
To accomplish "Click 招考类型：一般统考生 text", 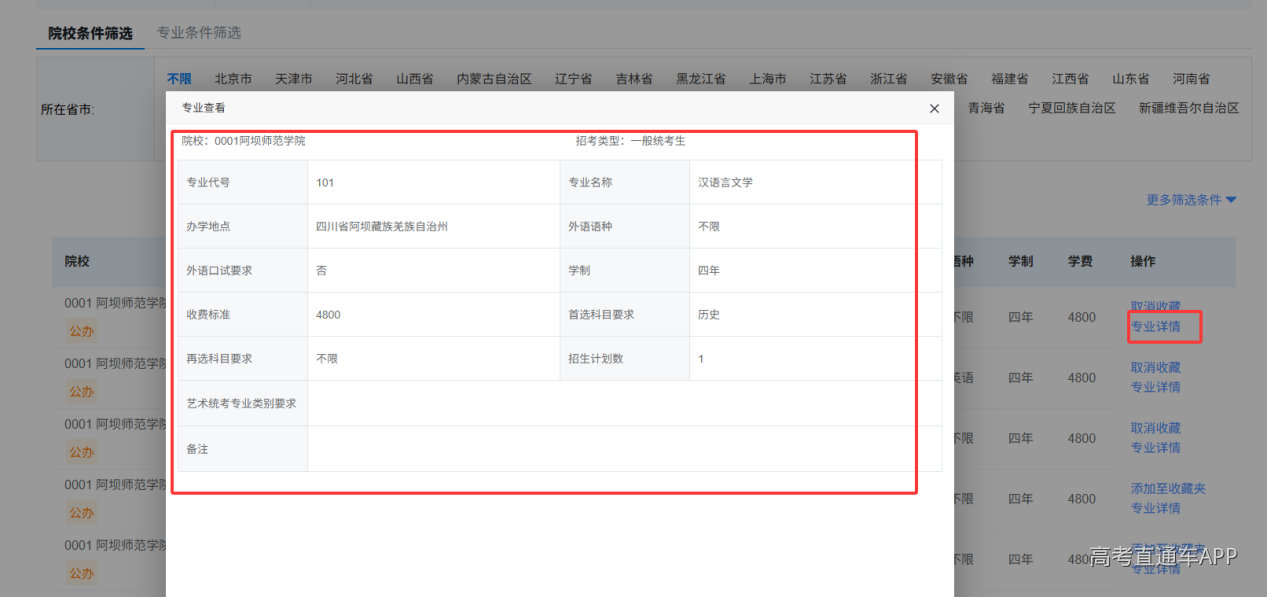I will click(x=631, y=141).
